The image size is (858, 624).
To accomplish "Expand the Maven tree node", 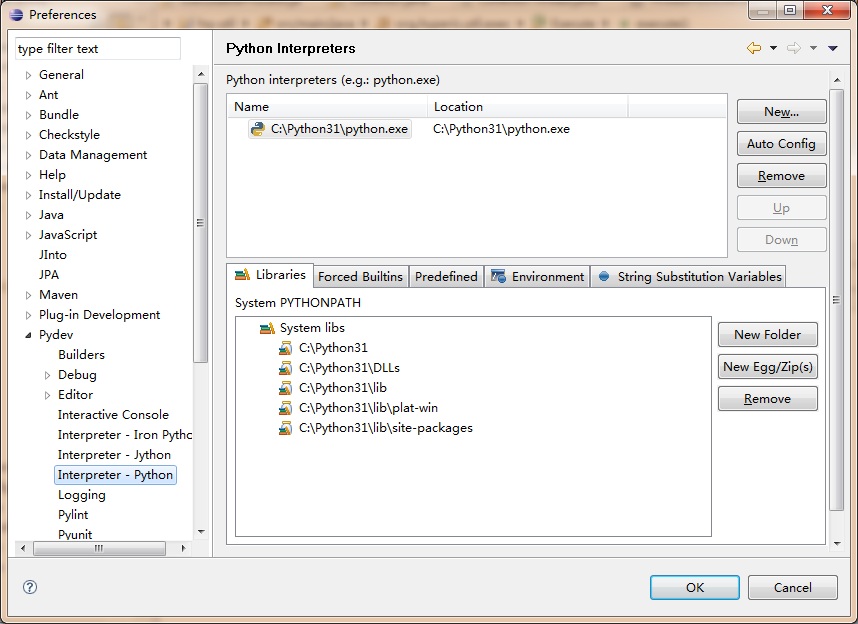I will click(x=28, y=295).
